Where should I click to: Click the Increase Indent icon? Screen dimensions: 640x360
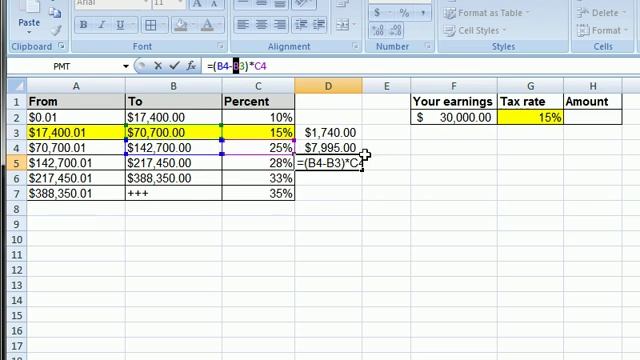[319, 25]
